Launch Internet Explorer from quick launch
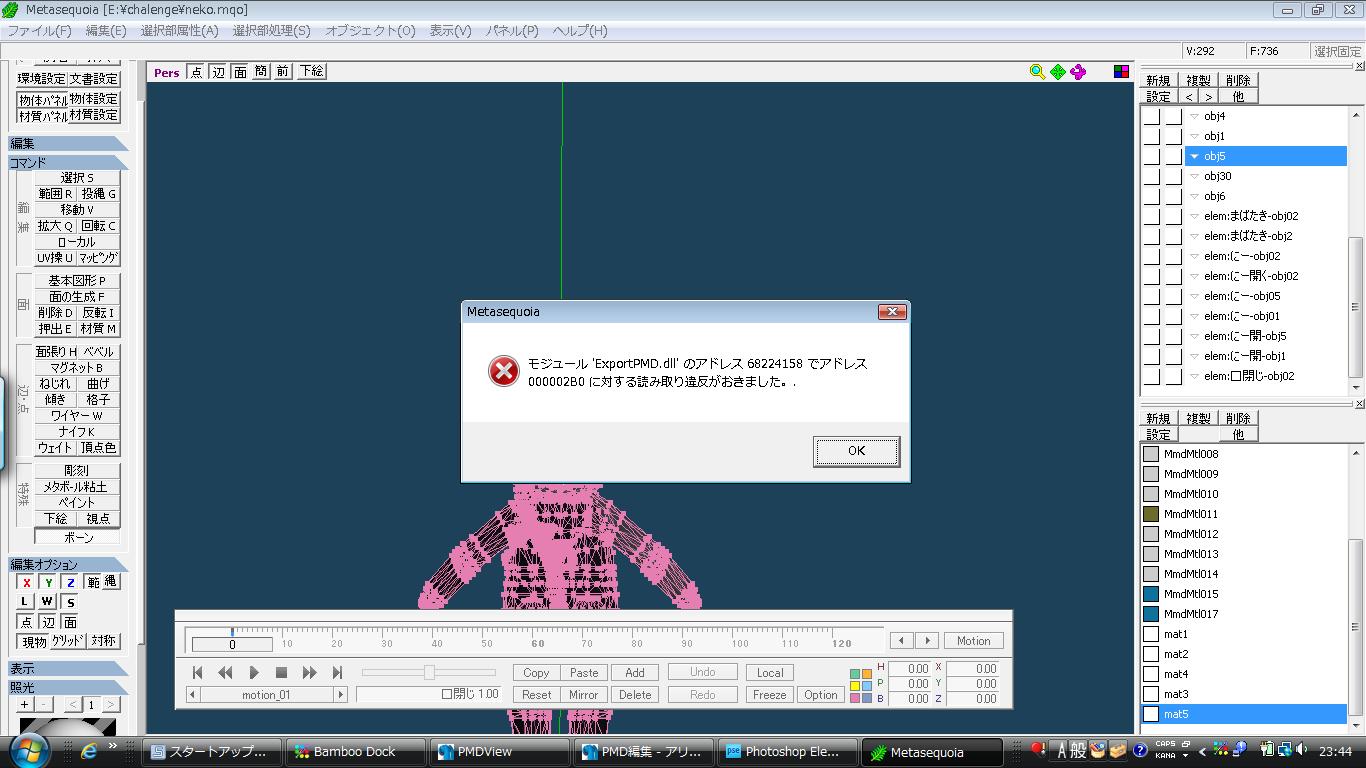The image size is (1366, 768). click(x=89, y=751)
